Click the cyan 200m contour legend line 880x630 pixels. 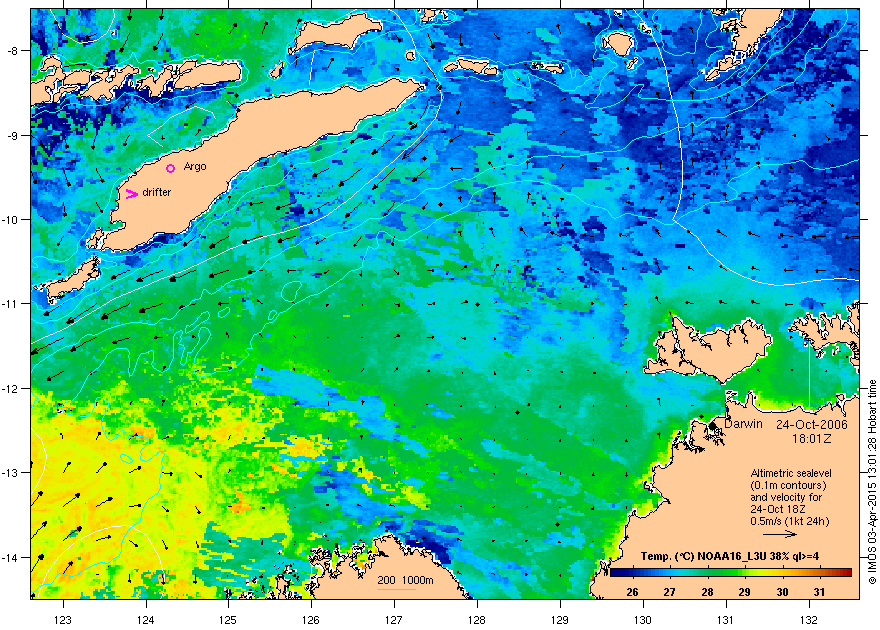point(396,590)
